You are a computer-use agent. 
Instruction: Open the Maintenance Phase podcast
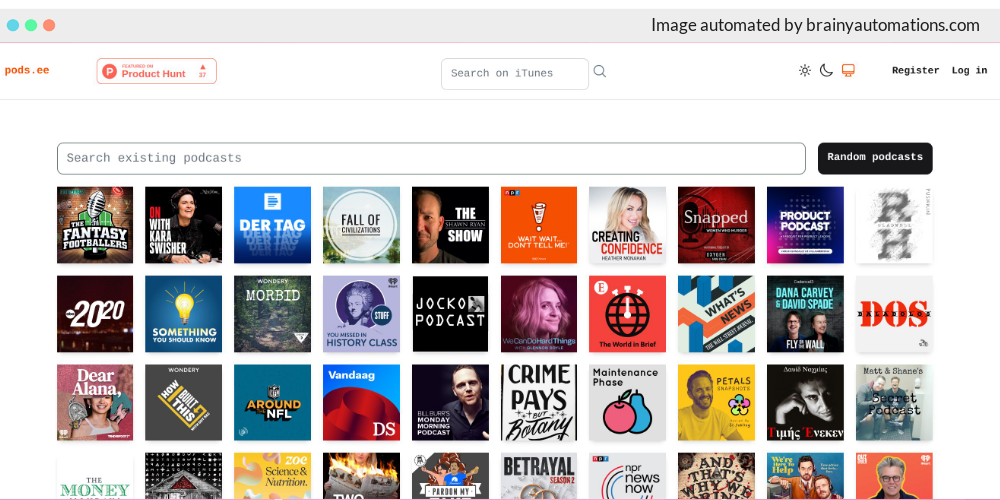[628, 402]
